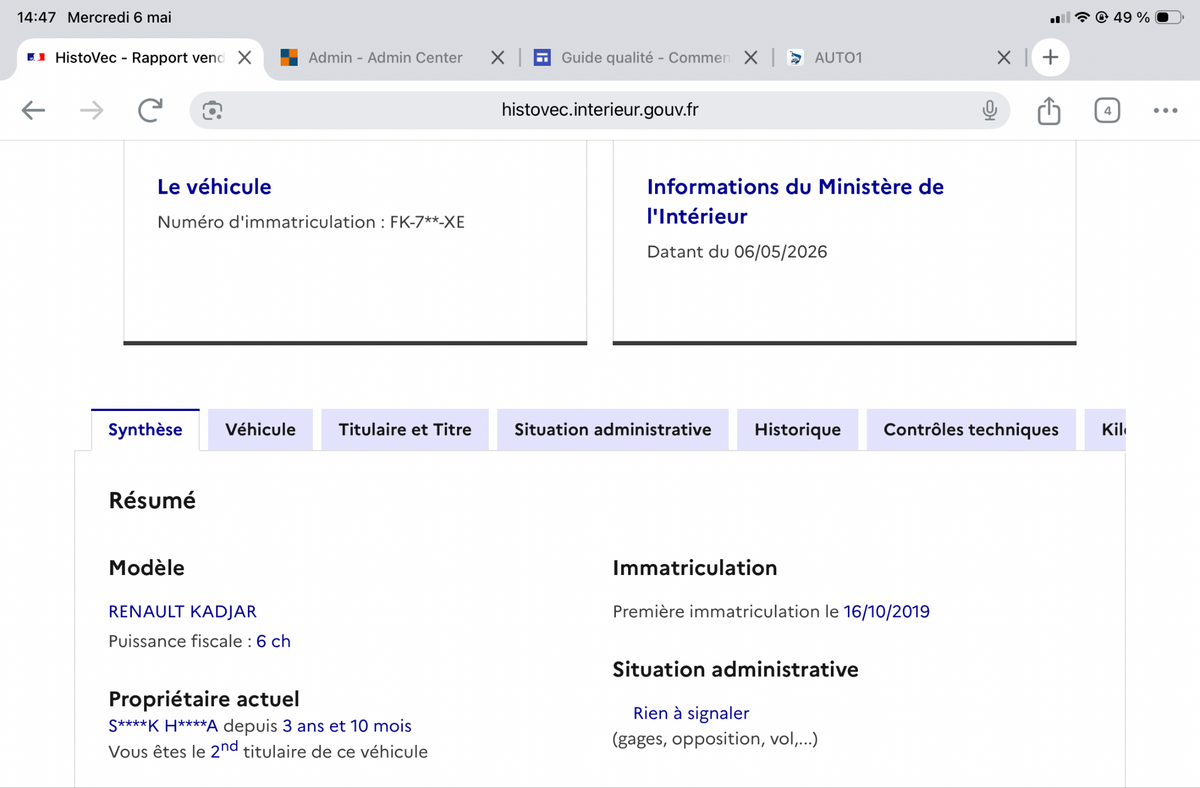The image size is (1200, 788).
Task: Focus the histovec.interieur.gouv.fr address bar
Action: (x=600, y=110)
